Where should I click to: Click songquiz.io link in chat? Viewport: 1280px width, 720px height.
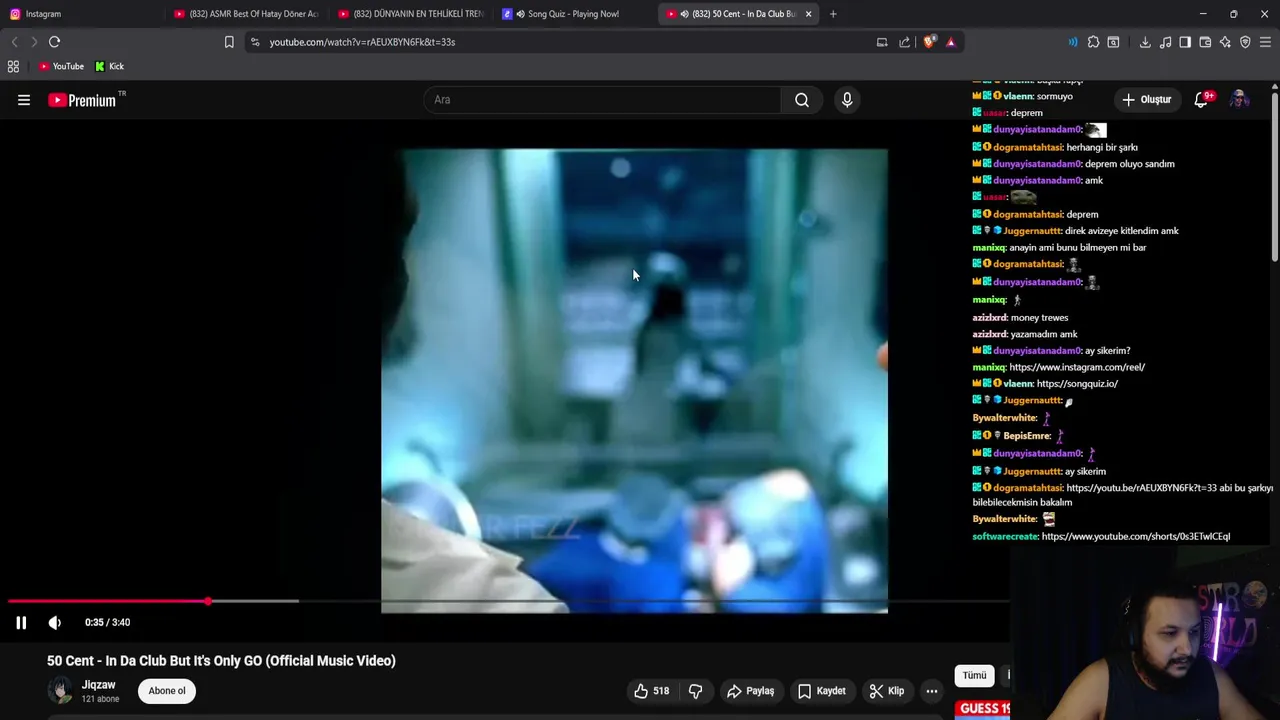1077,384
